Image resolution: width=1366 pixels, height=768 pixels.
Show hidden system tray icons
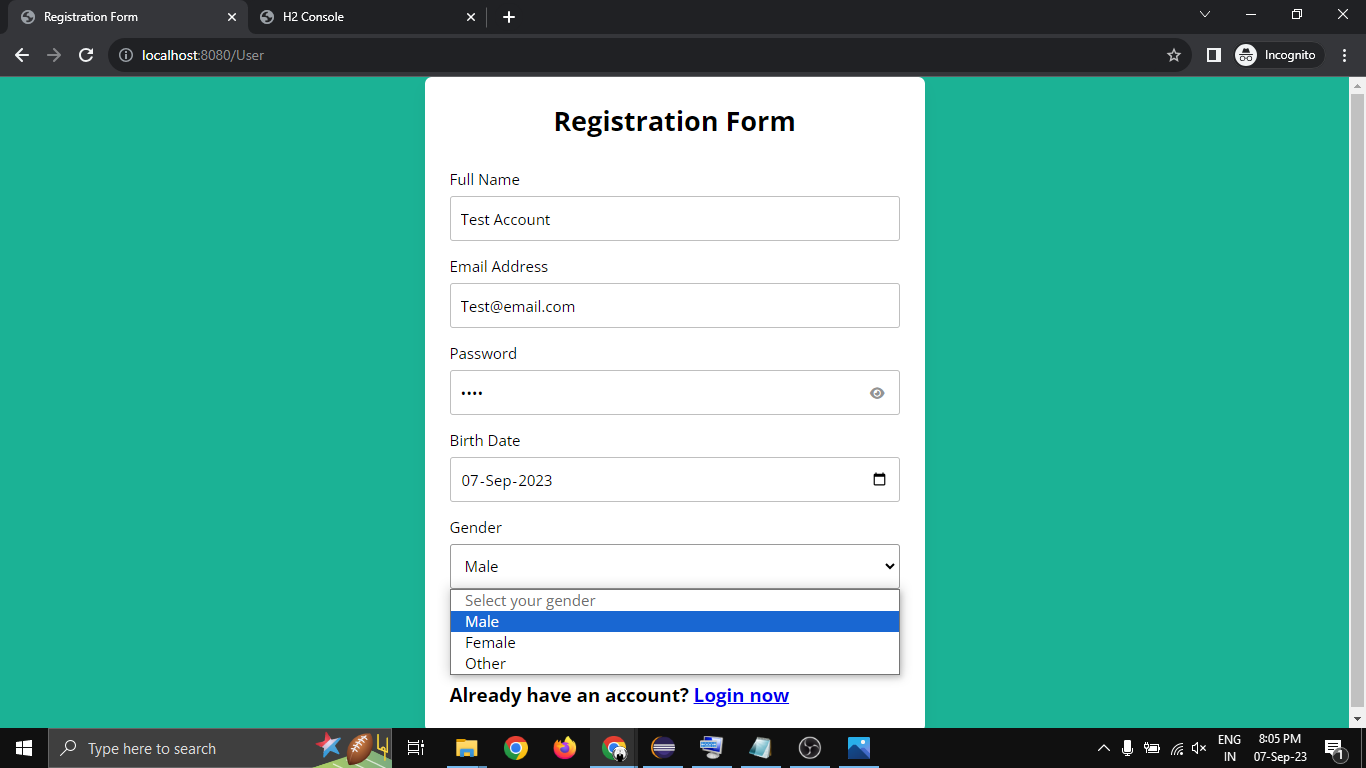click(x=1104, y=748)
